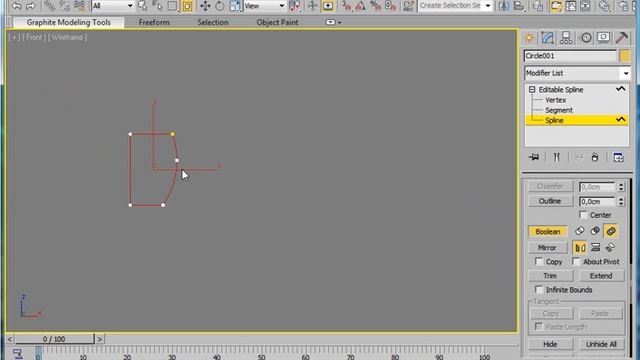
Task: Toggle the Graphite Modeling Tools ribbon icon
Action: coord(556,6)
